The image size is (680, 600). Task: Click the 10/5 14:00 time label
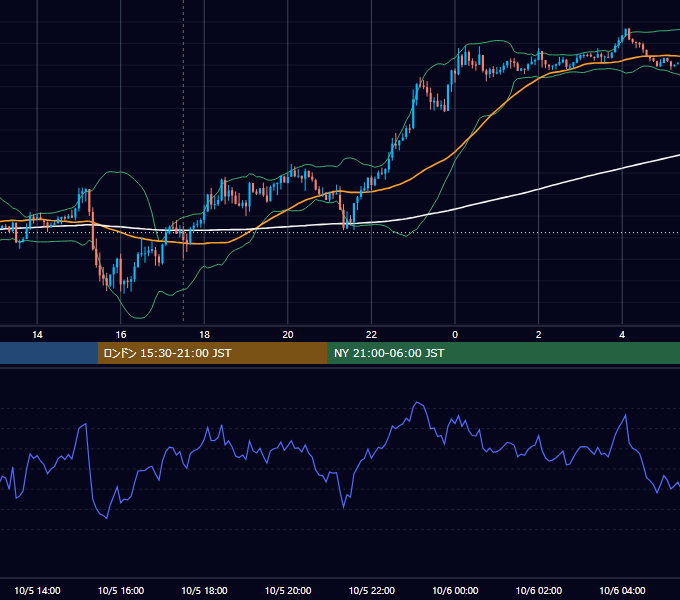pyautogui.click(x=37, y=590)
